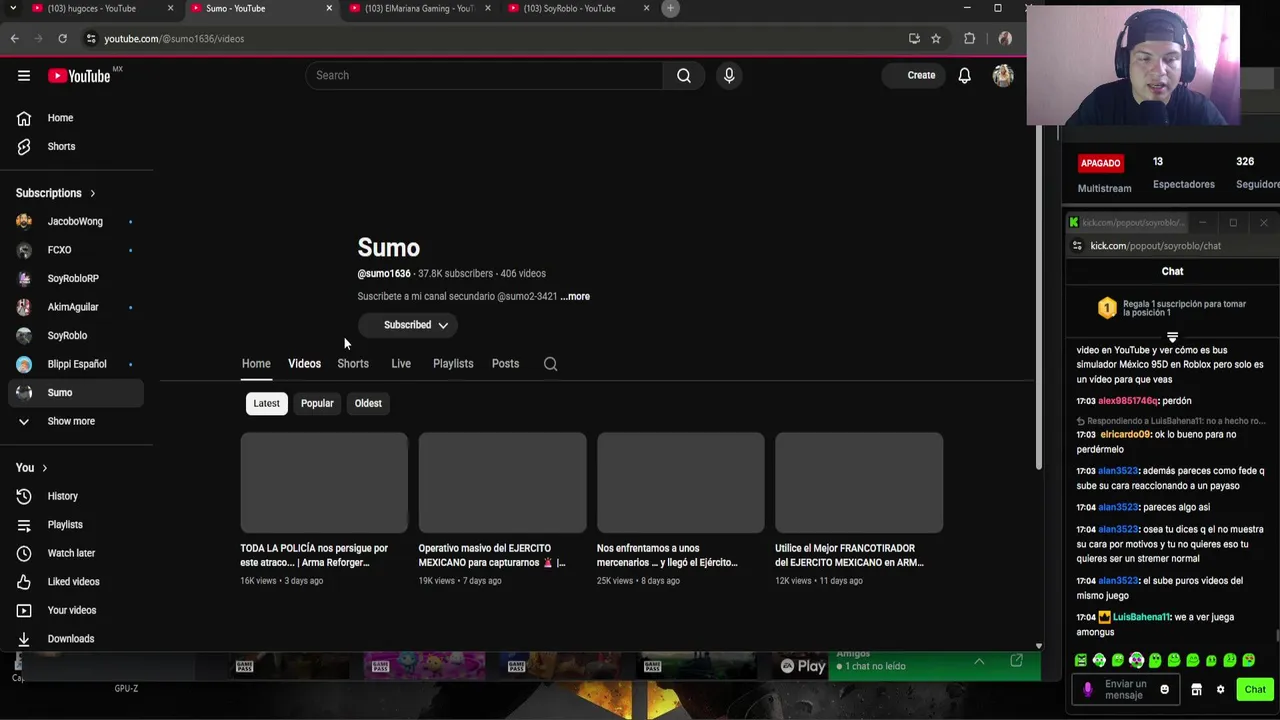Click the Create button
Screen dimensions: 1280x720
click(x=914, y=75)
